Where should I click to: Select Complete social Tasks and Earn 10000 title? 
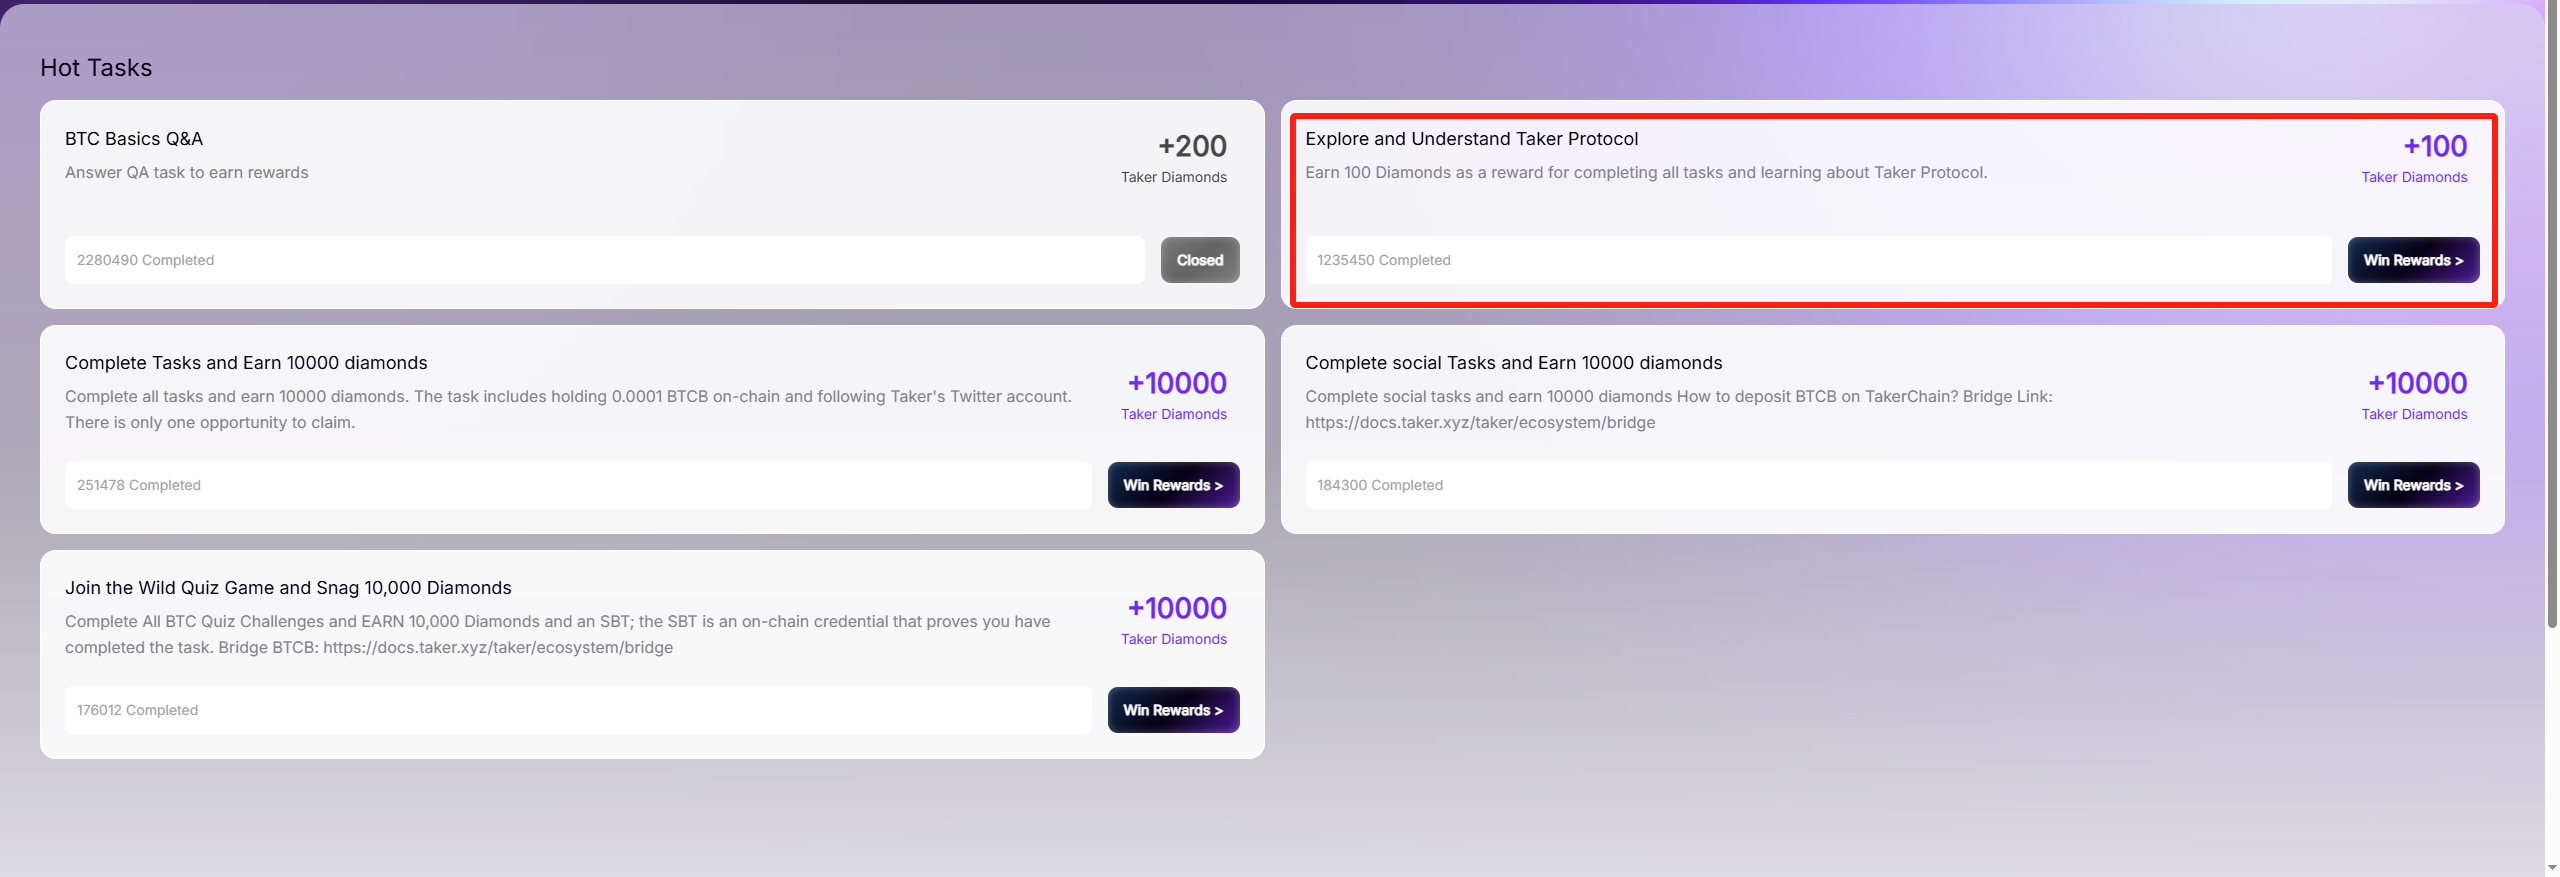(x=1513, y=363)
